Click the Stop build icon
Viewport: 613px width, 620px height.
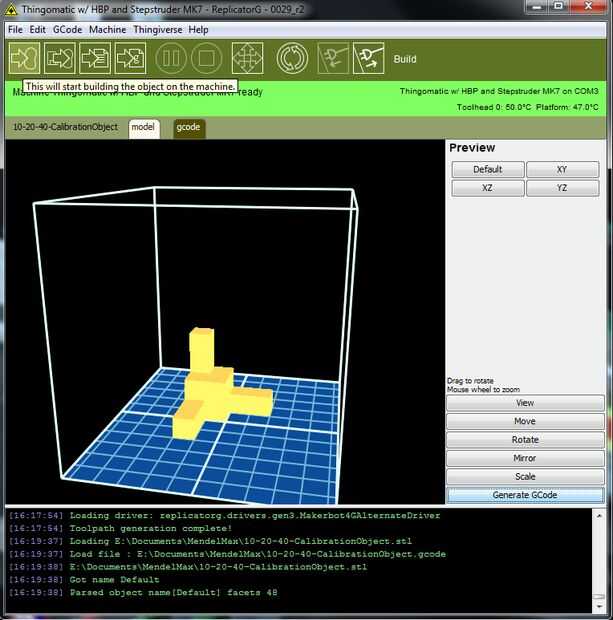tap(206, 59)
